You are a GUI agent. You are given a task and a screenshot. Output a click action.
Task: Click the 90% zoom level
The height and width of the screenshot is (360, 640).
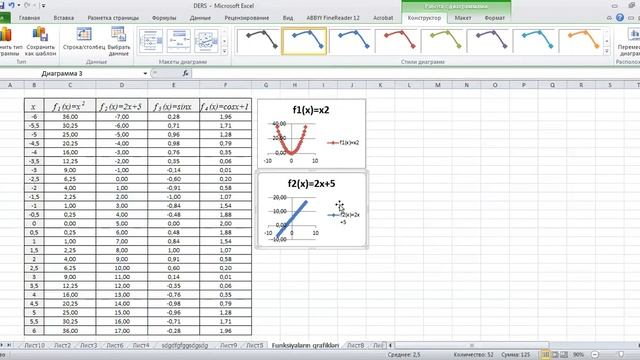click(x=578, y=355)
